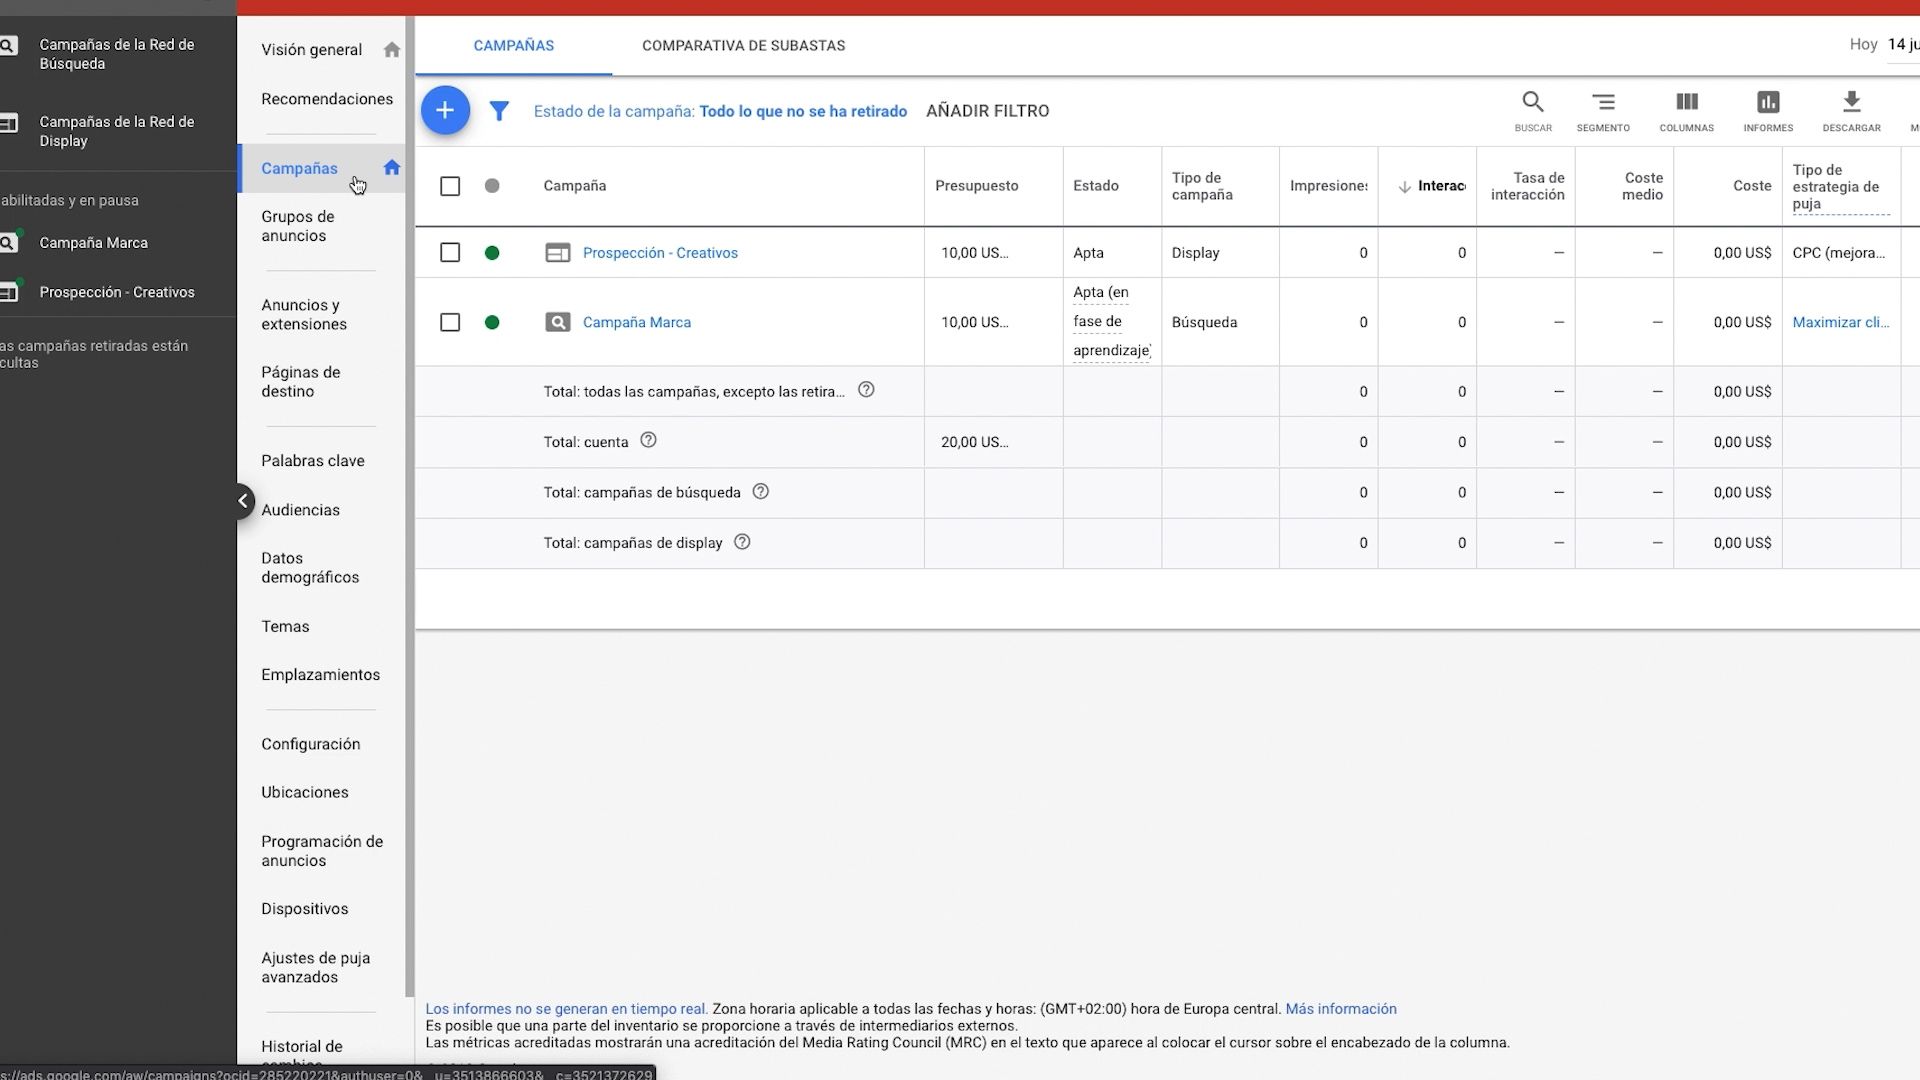The image size is (1920, 1080).
Task: Click the Maximizar clics bid strategy link
Action: (1841, 322)
